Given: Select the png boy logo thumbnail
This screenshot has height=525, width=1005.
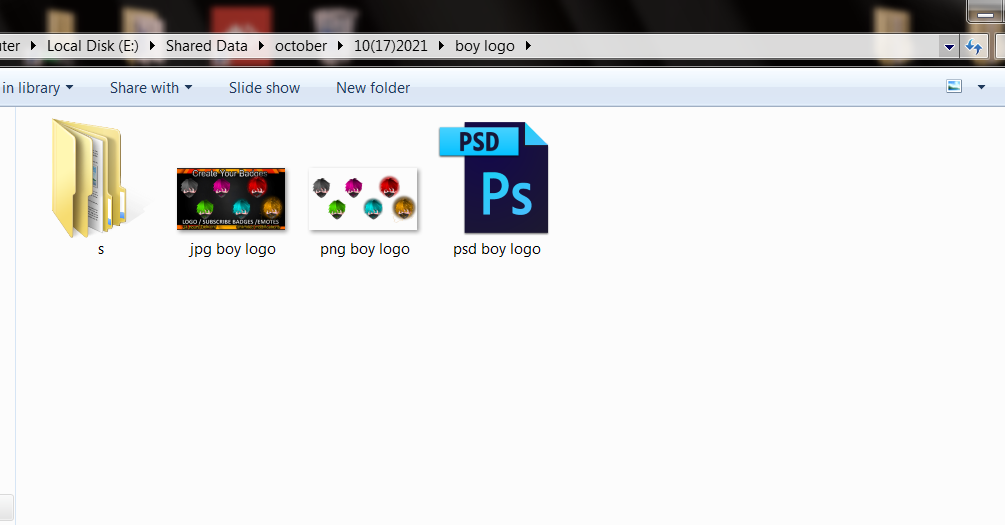Looking at the screenshot, I should tap(363, 199).
